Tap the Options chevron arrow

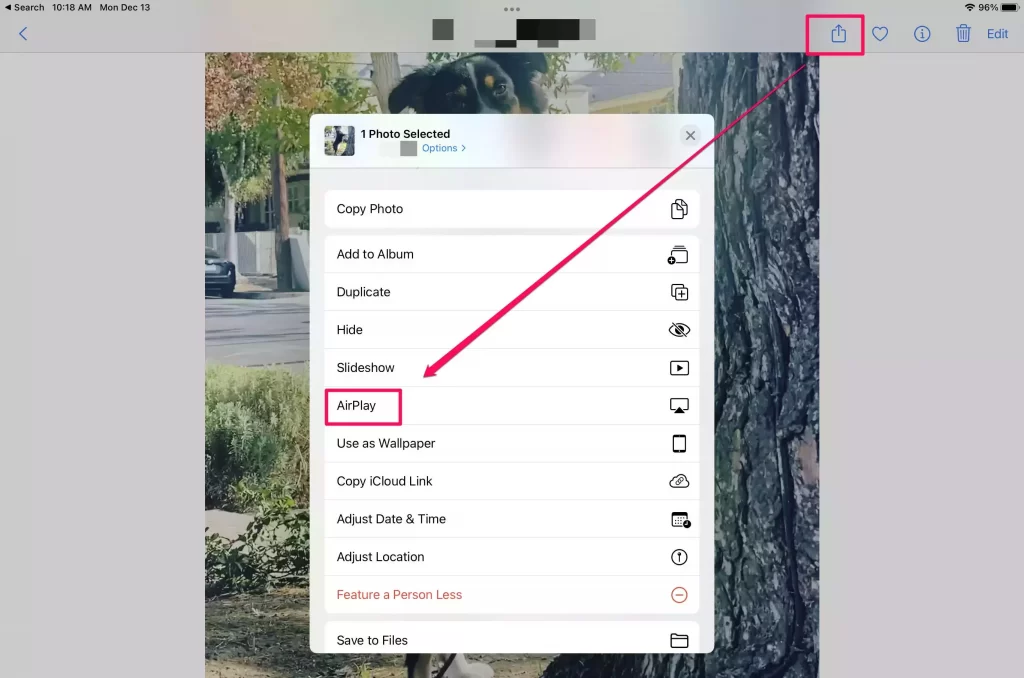[x=464, y=148]
